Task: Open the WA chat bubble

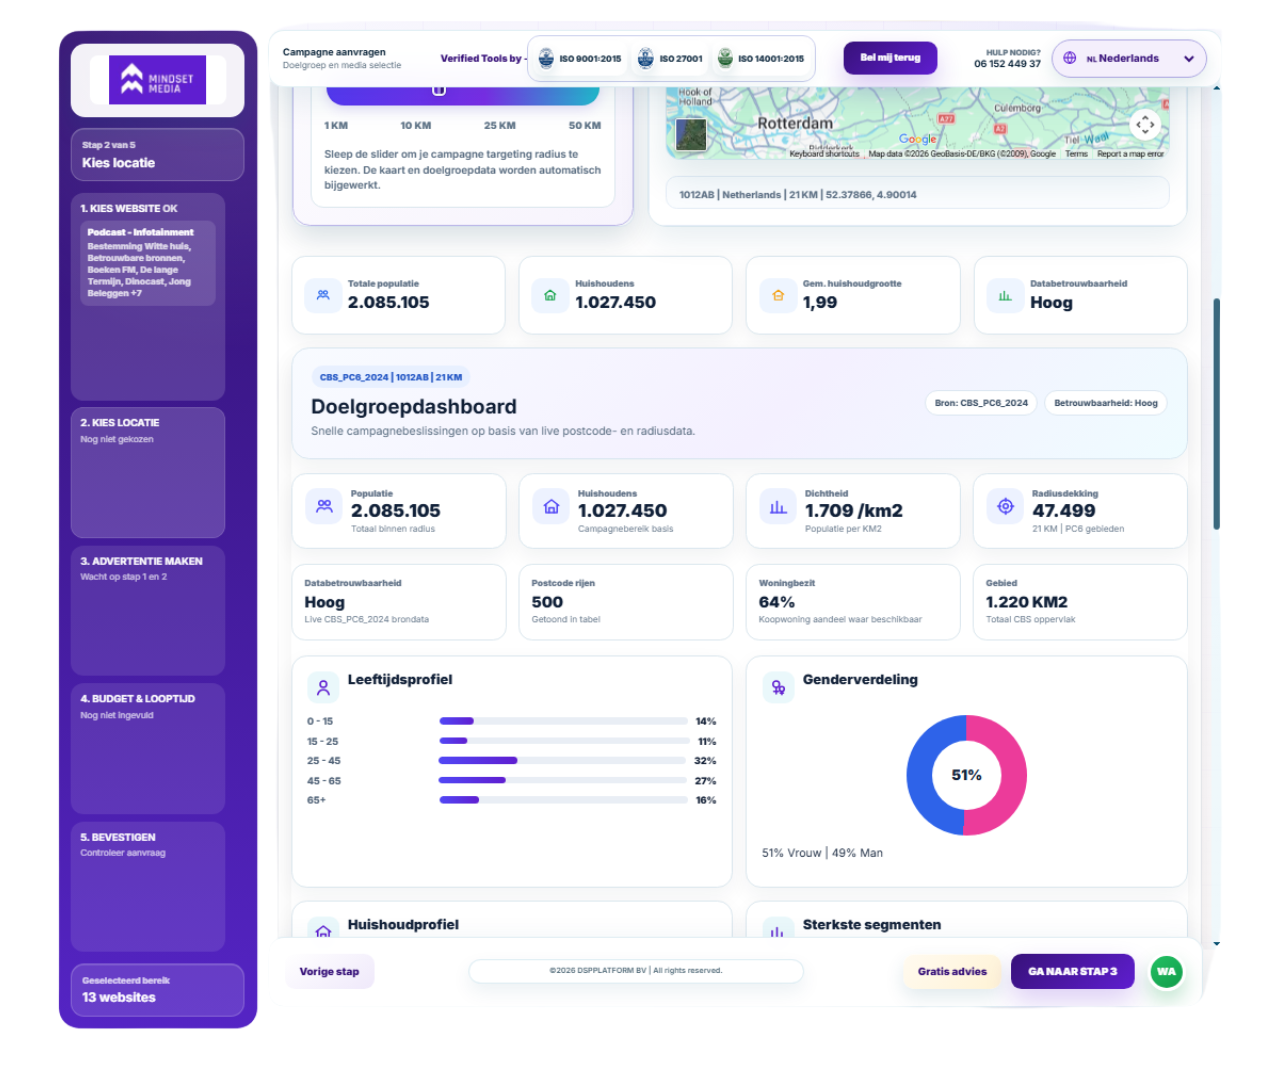Action: 1166,971
